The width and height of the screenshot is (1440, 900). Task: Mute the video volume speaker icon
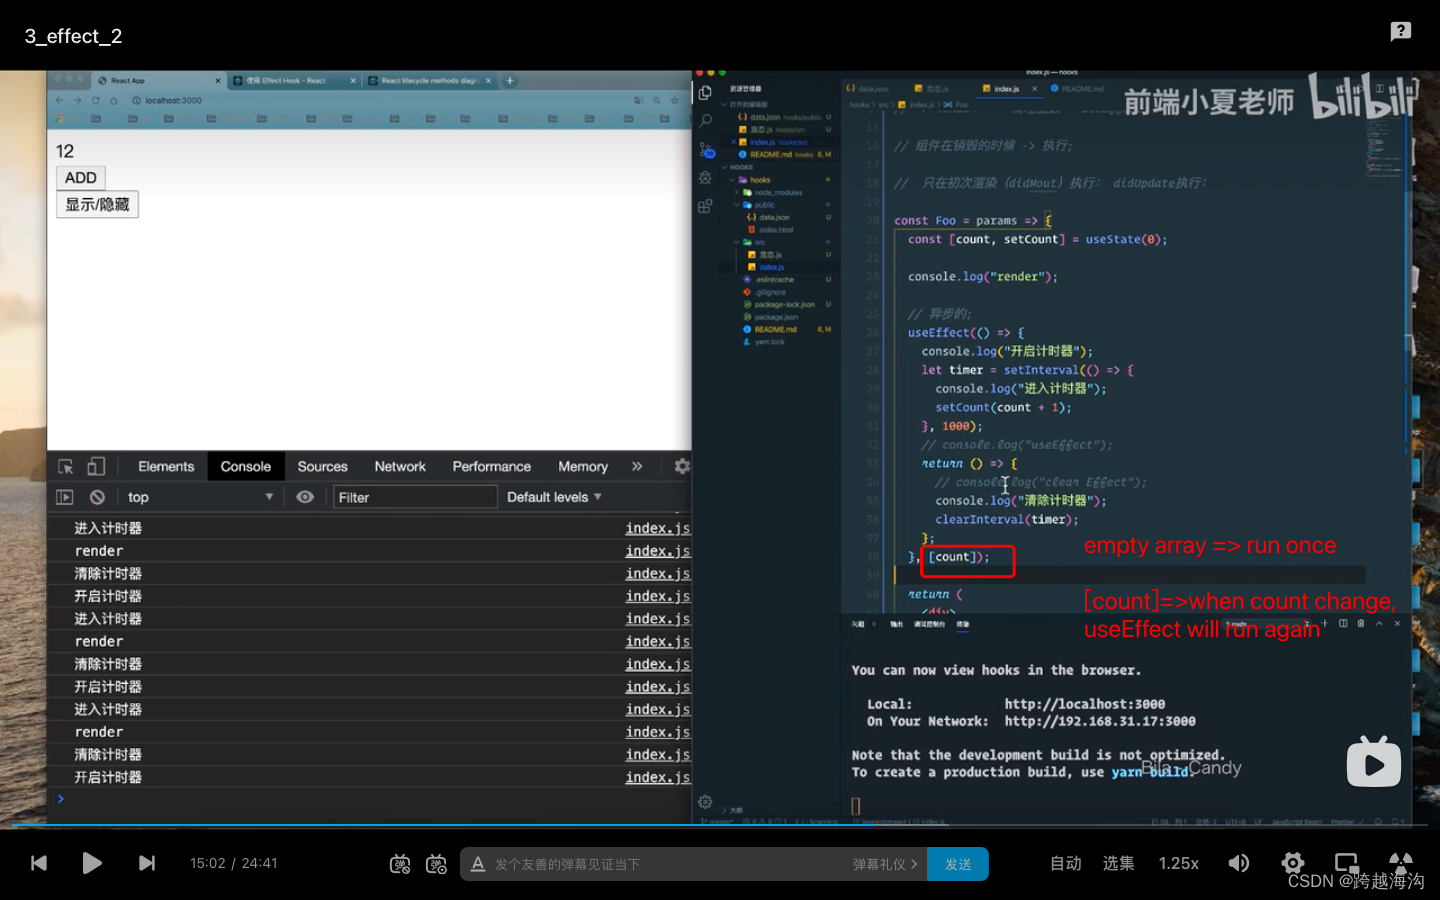[1239, 863]
